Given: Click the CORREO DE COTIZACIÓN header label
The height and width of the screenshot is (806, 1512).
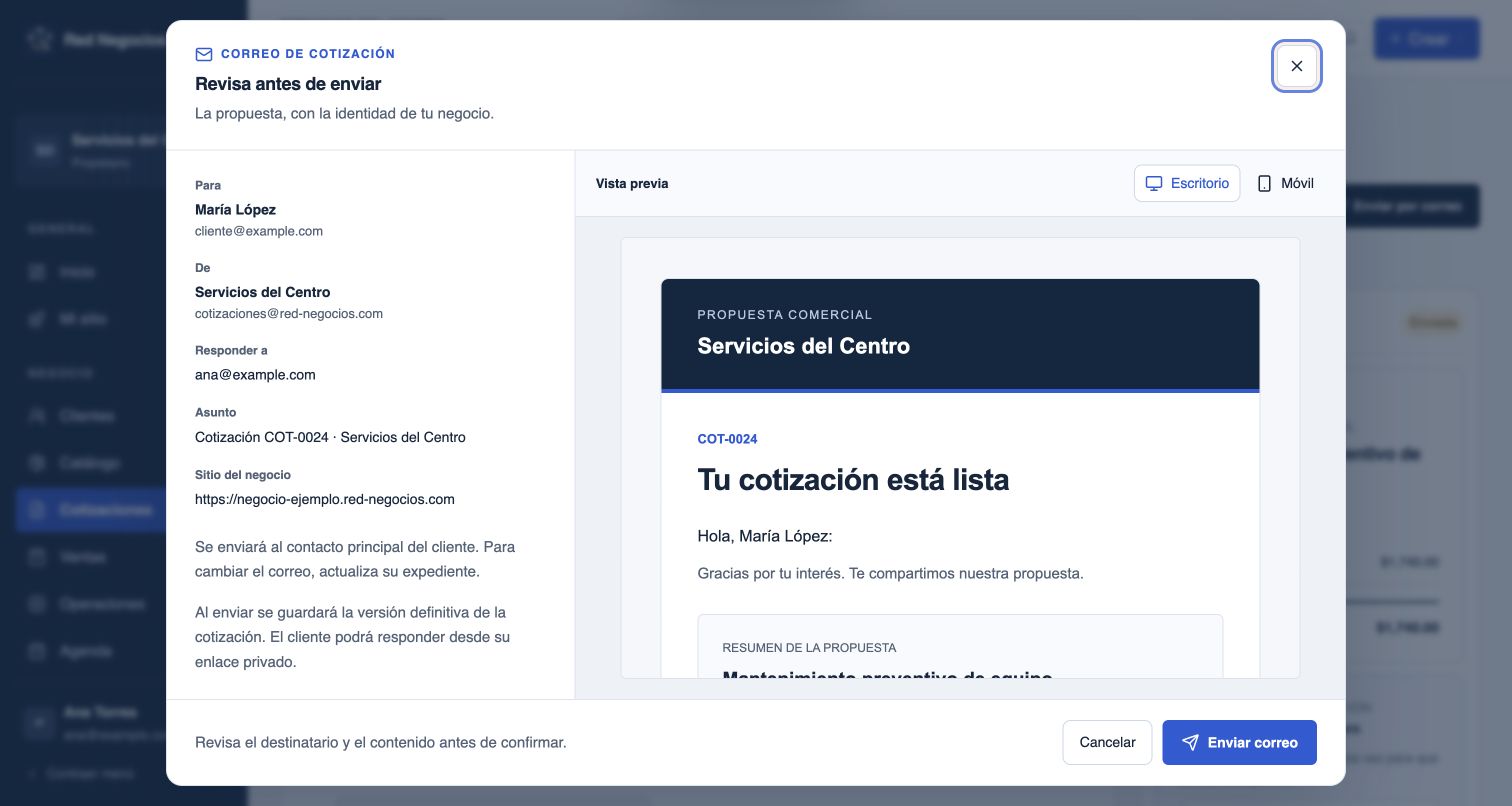Looking at the screenshot, I should [x=308, y=54].
